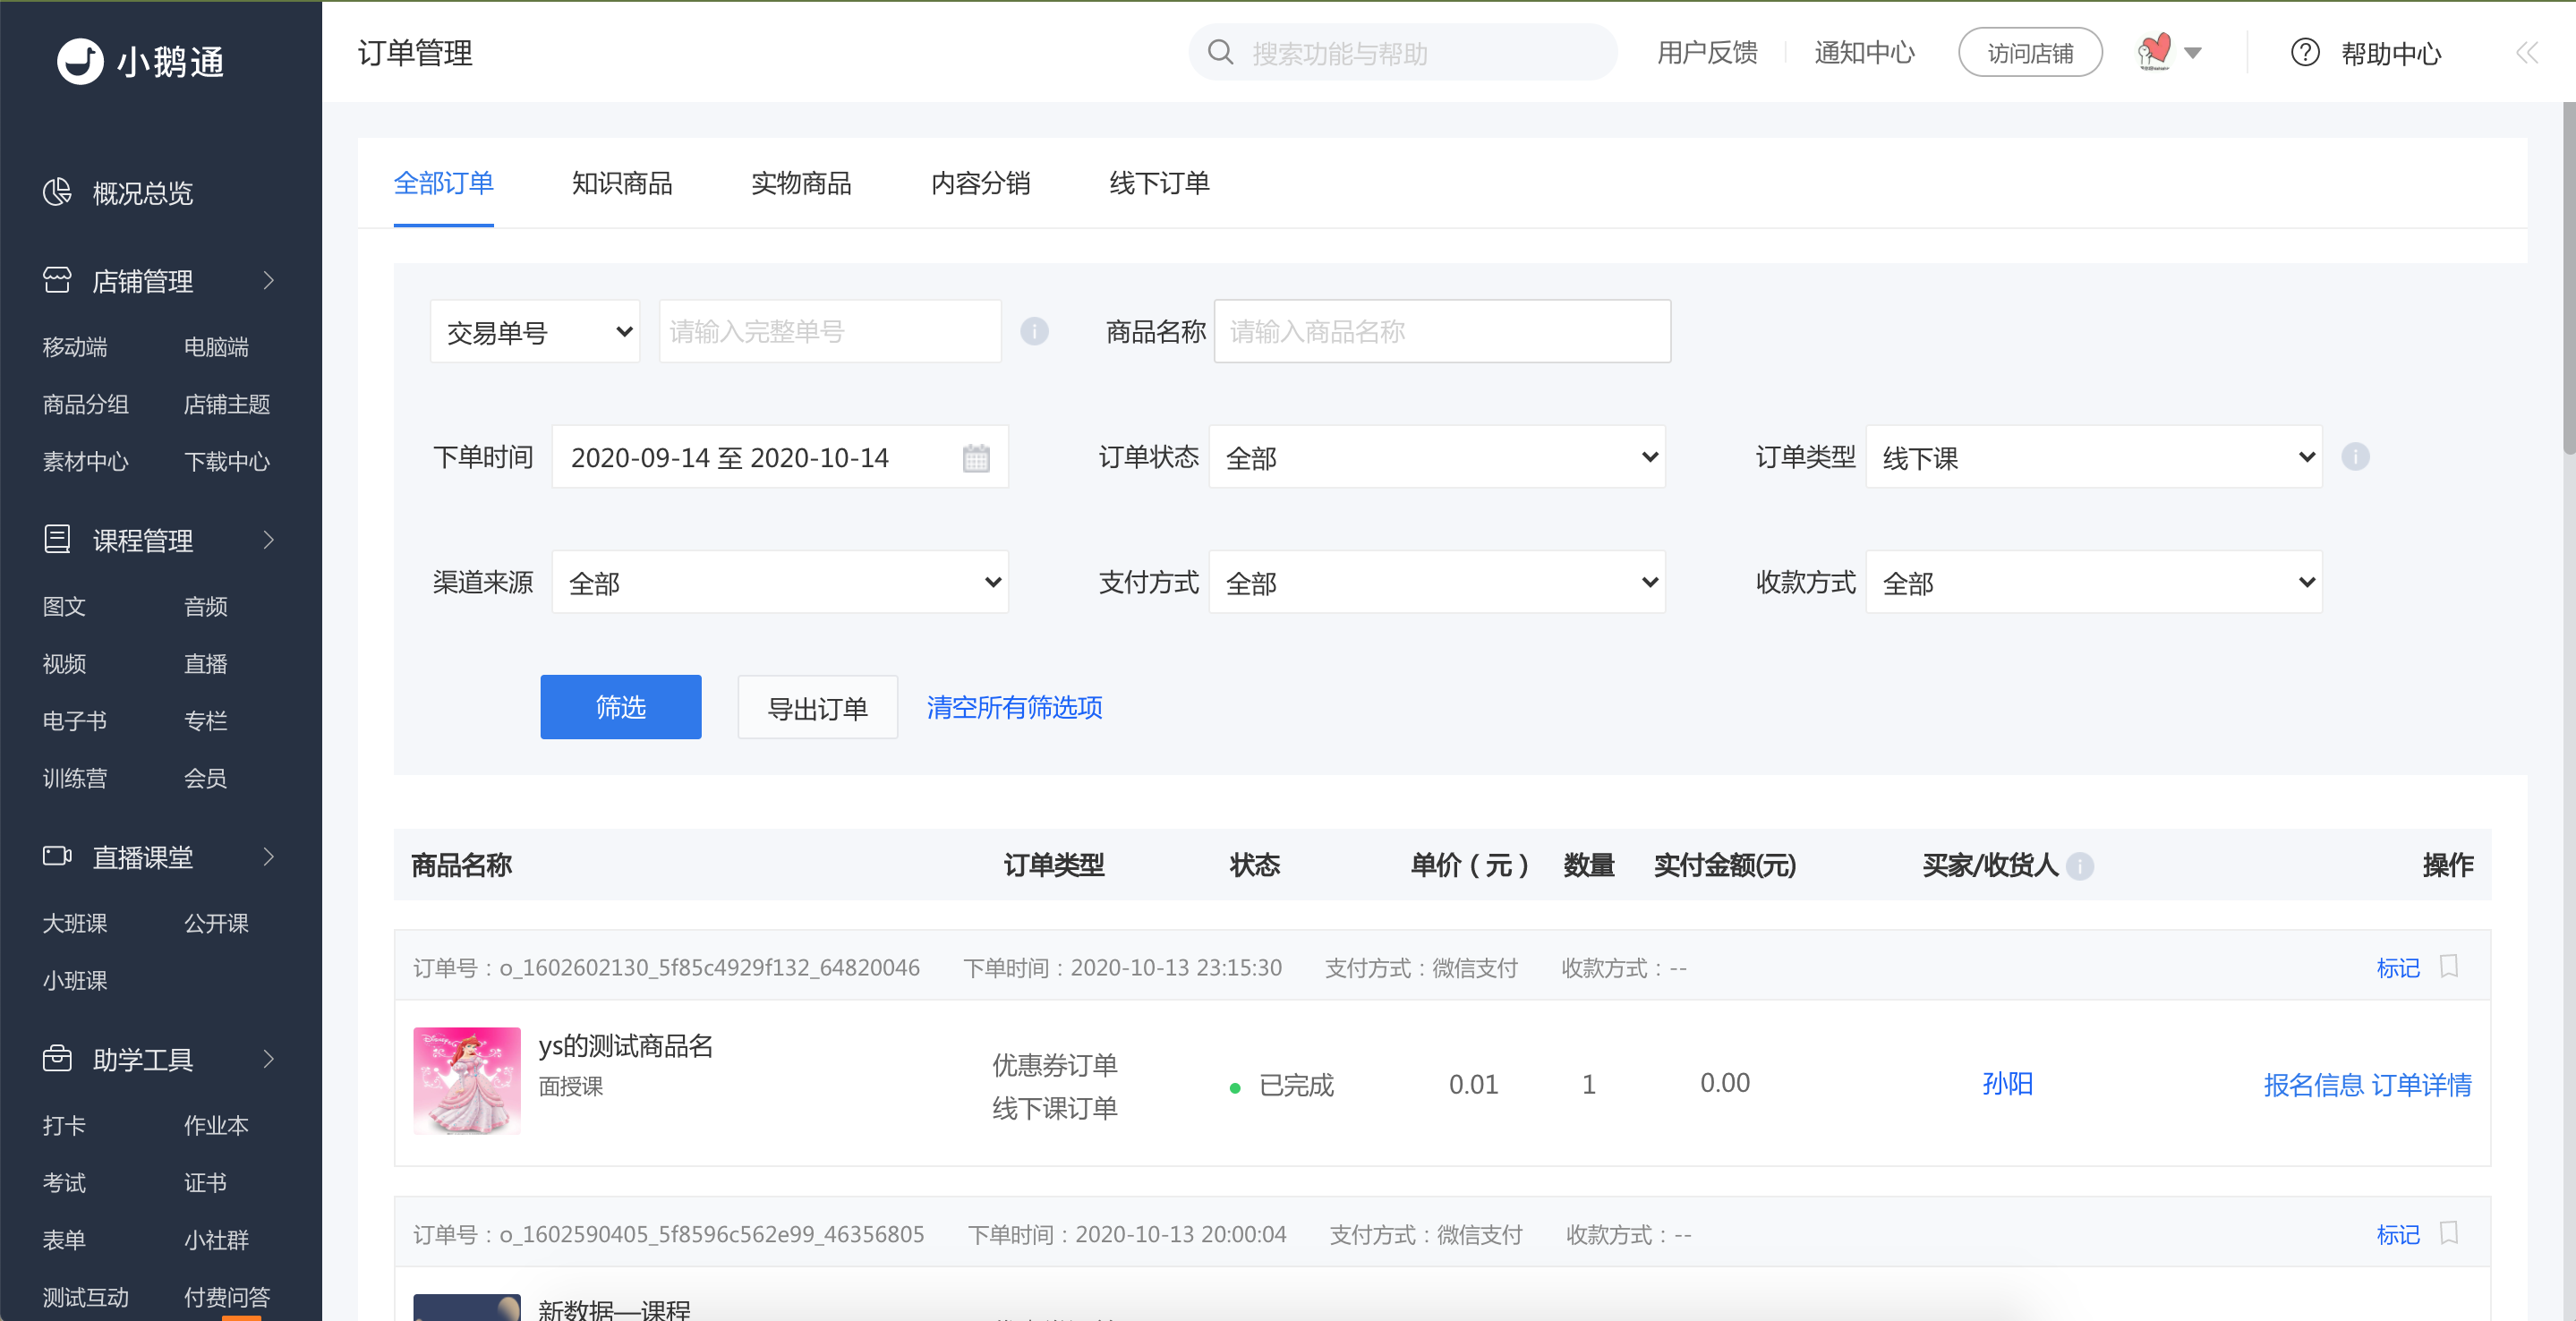The height and width of the screenshot is (1321, 2576).
Task: Switch to the 知识商品 tab
Action: [622, 183]
